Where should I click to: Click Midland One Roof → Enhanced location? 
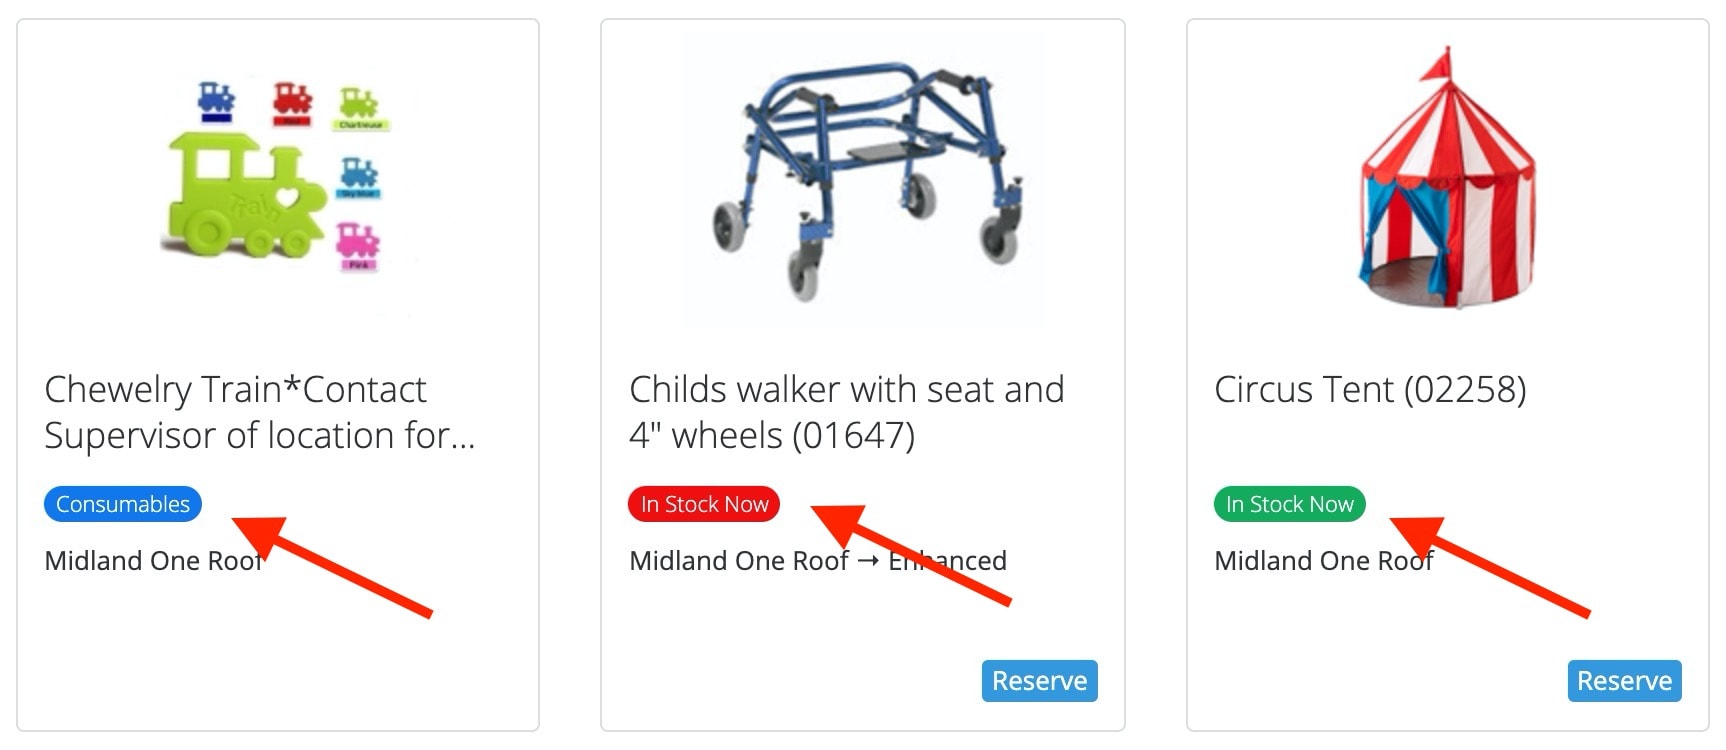(x=818, y=561)
